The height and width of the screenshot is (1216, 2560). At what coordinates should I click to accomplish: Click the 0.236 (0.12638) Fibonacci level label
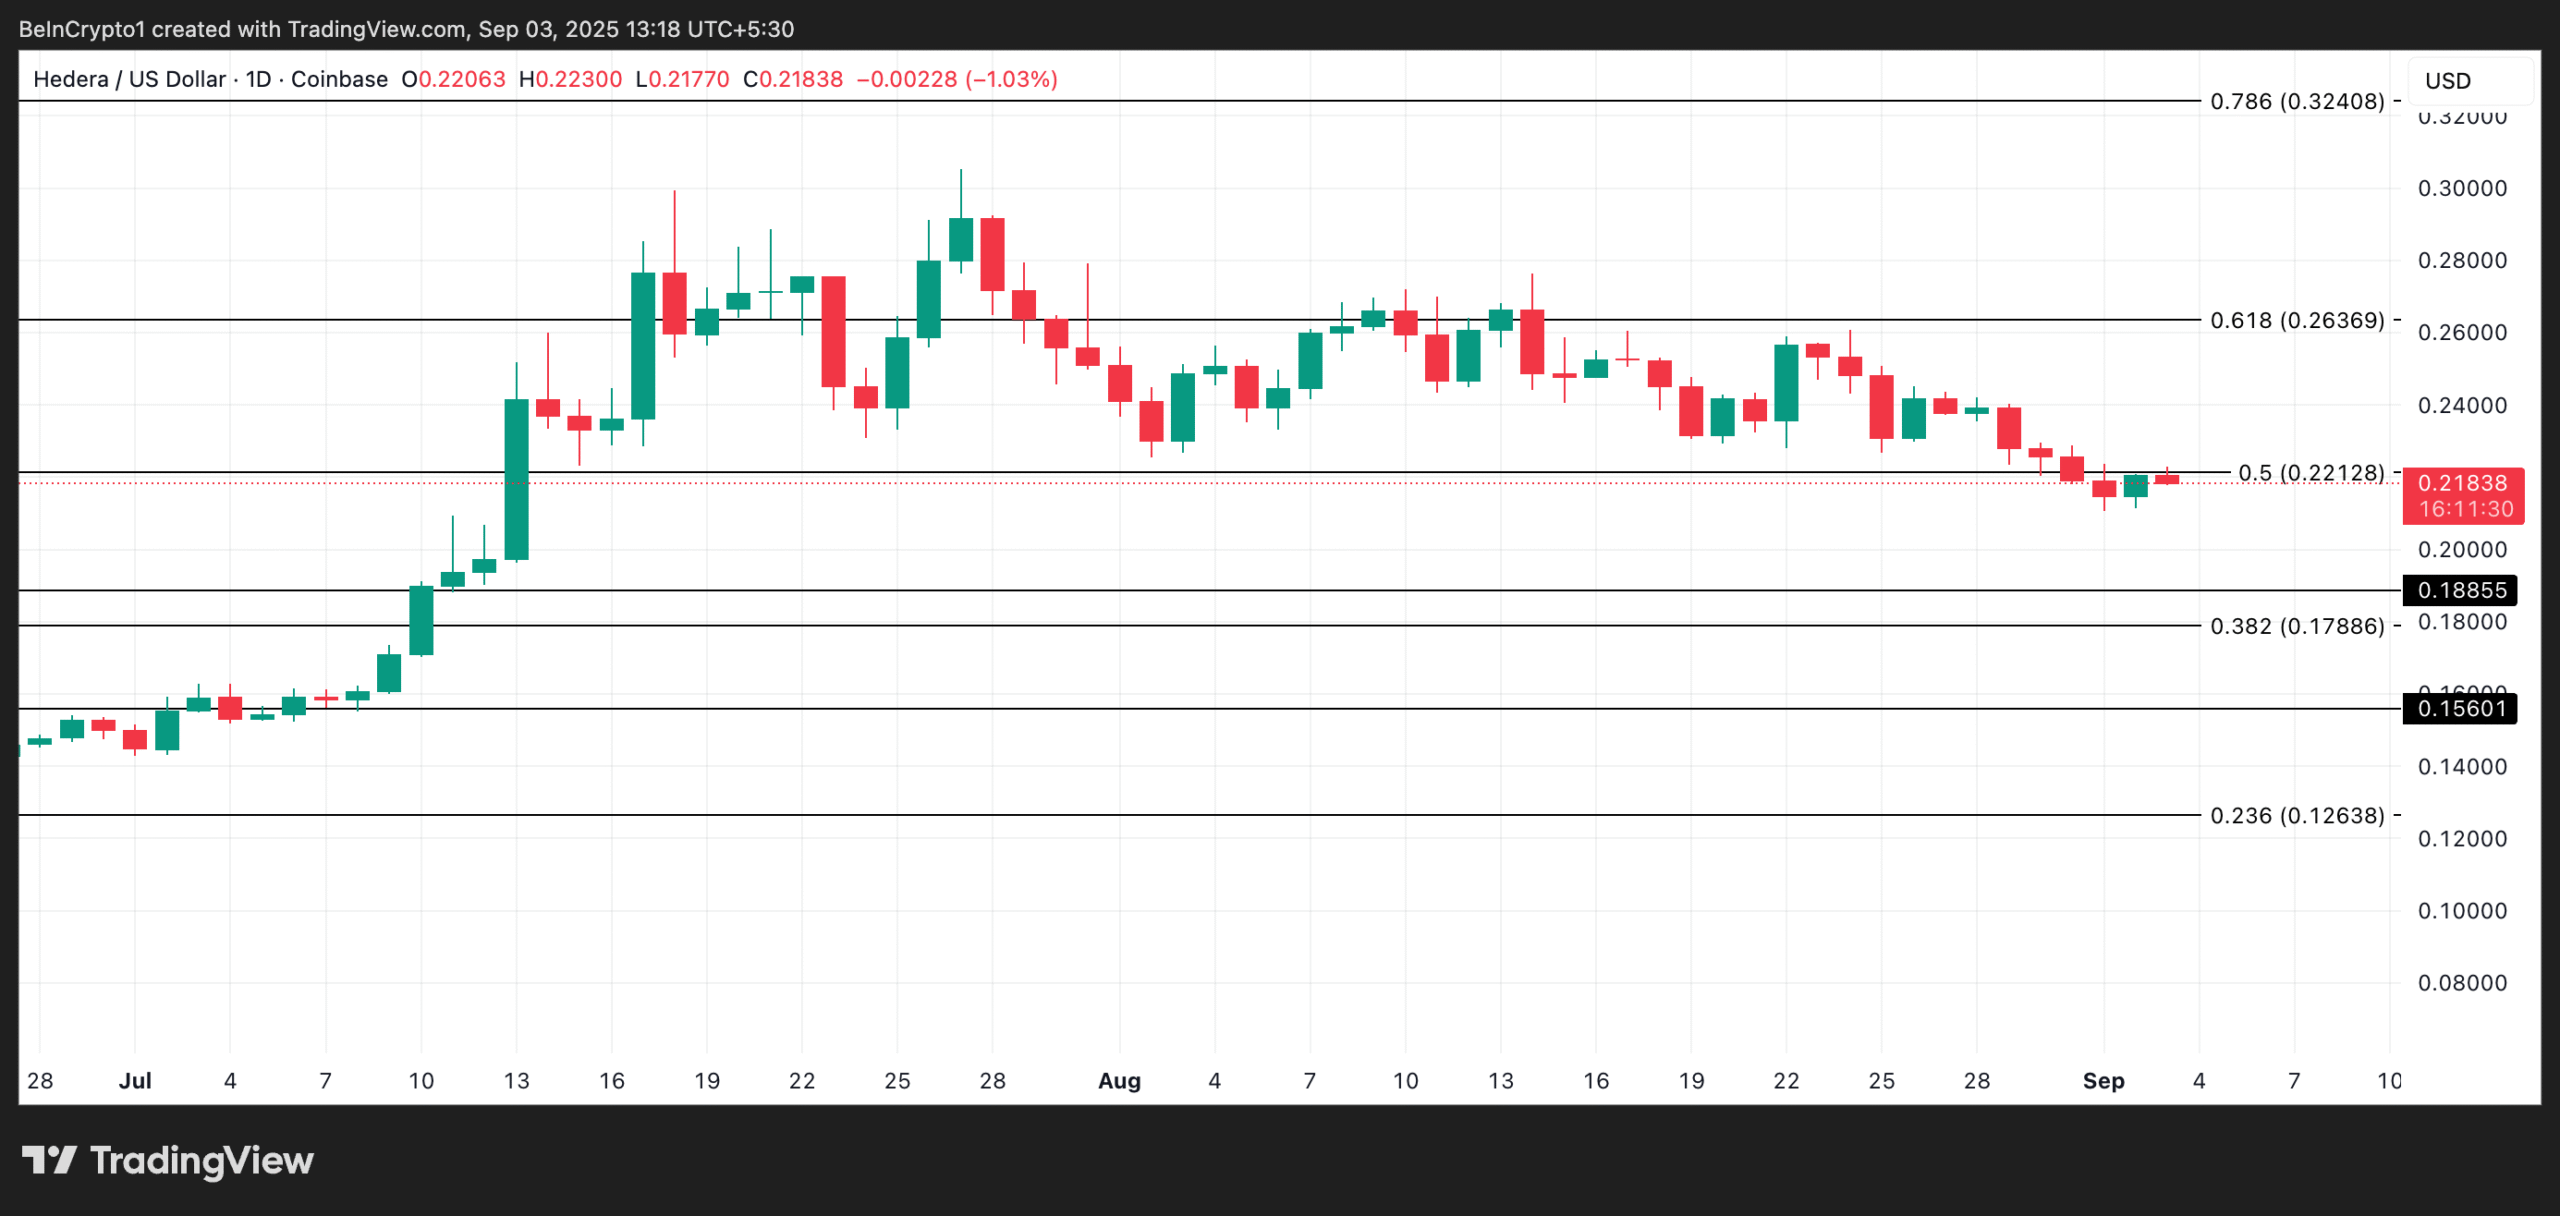click(x=2296, y=816)
